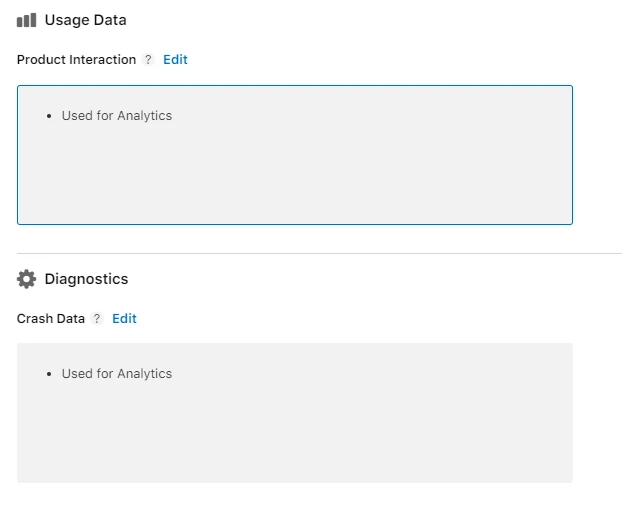Screen dimensions: 622x508
Task: Select the Usage Data heading
Action: (x=86, y=20)
